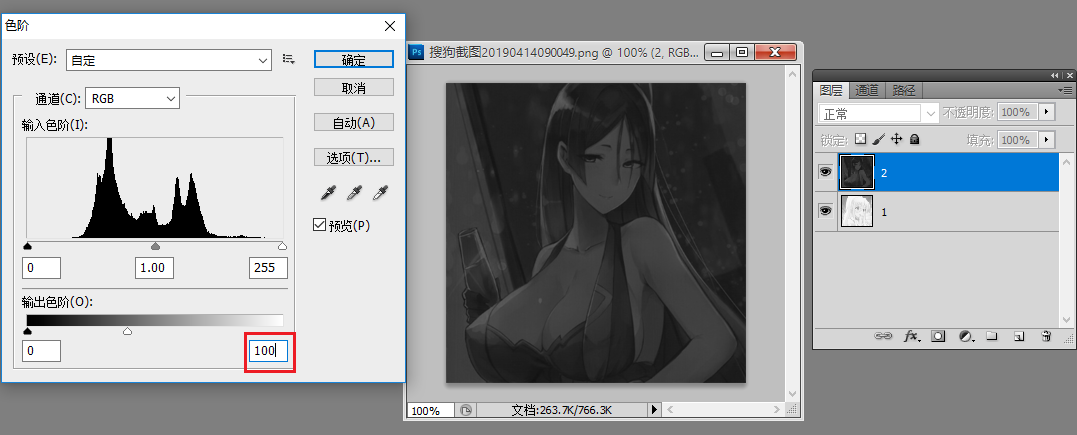Click the histogram in Levels dialog

(155, 188)
